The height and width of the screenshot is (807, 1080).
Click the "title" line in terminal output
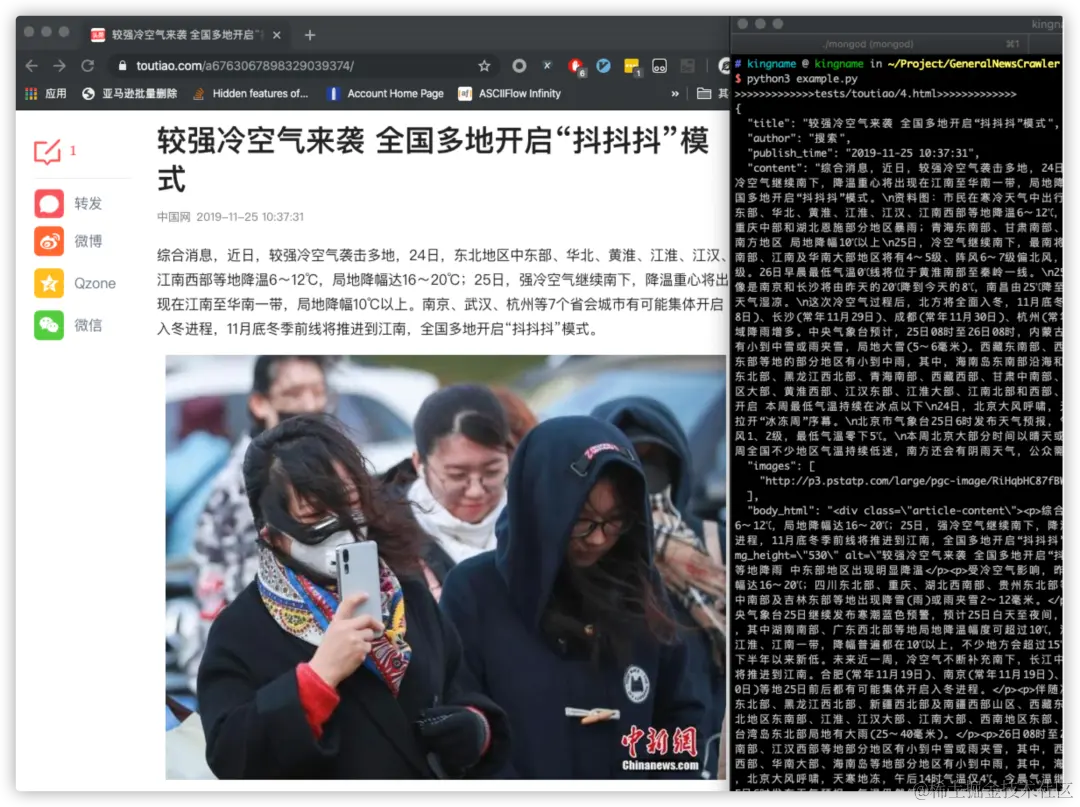[904, 123]
